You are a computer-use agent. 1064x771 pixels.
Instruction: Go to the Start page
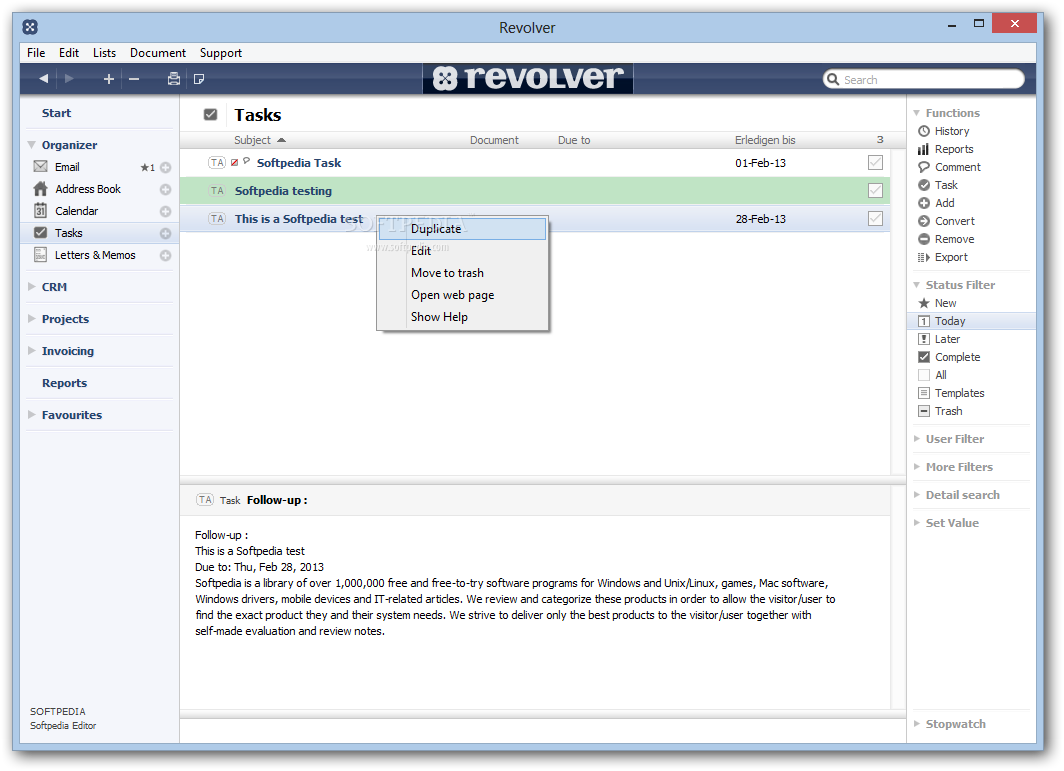pos(56,113)
